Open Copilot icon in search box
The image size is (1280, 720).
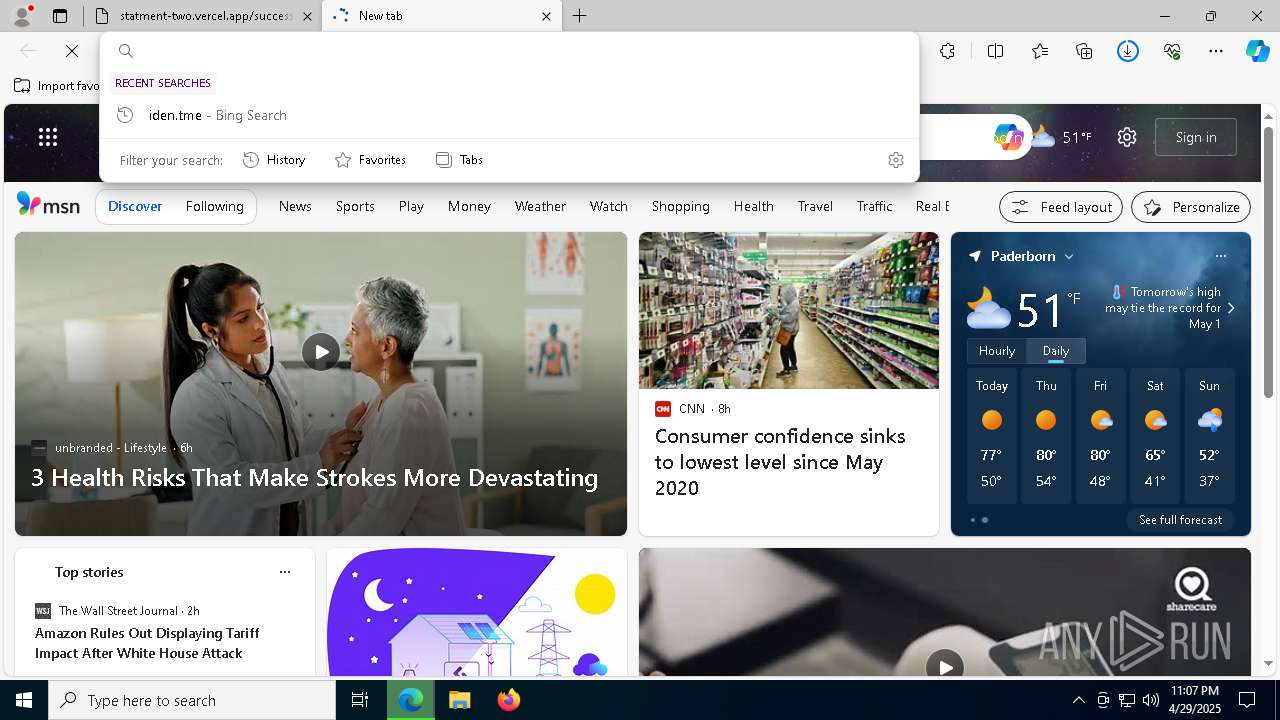[1008, 137]
